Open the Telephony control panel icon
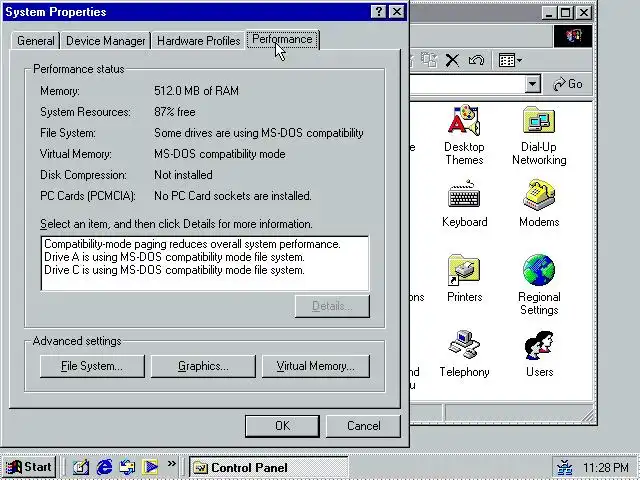The width and height of the screenshot is (640, 480). pyautogui.click(x=464, y=353)
